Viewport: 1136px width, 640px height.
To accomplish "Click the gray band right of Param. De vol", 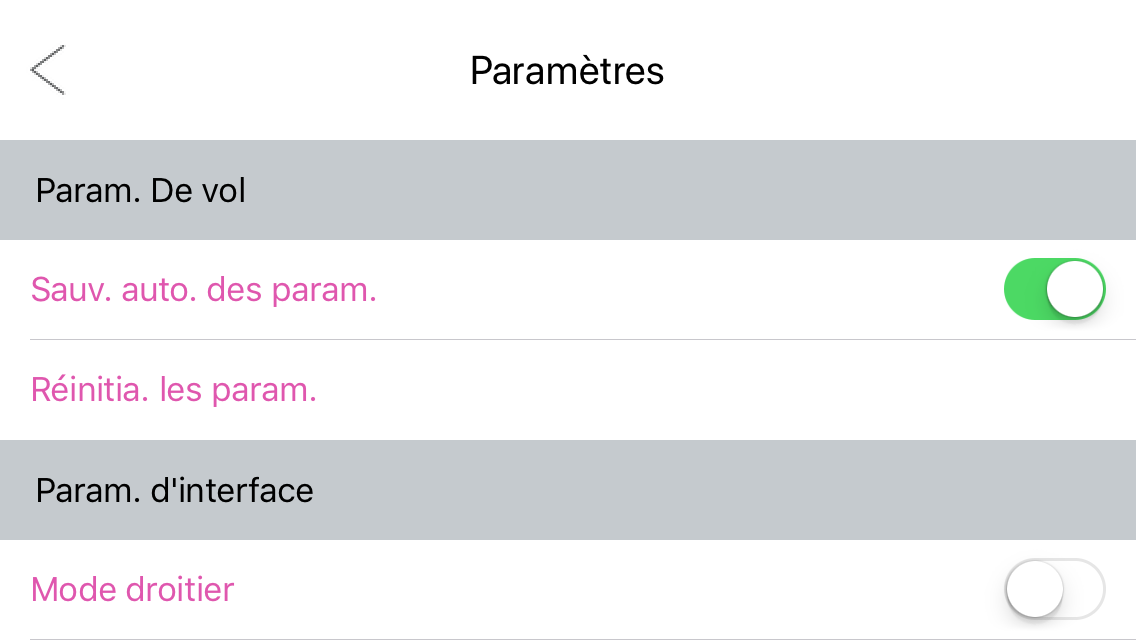I will click(x=700, y=190).
